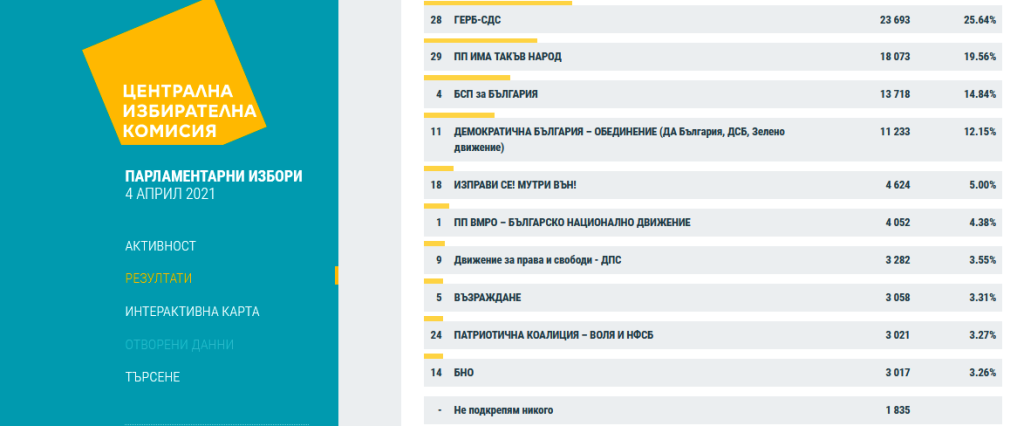1024x426 pixels.
Task: Select БСП за БЪЛГАРИЯ row
Action: point(712,94)
